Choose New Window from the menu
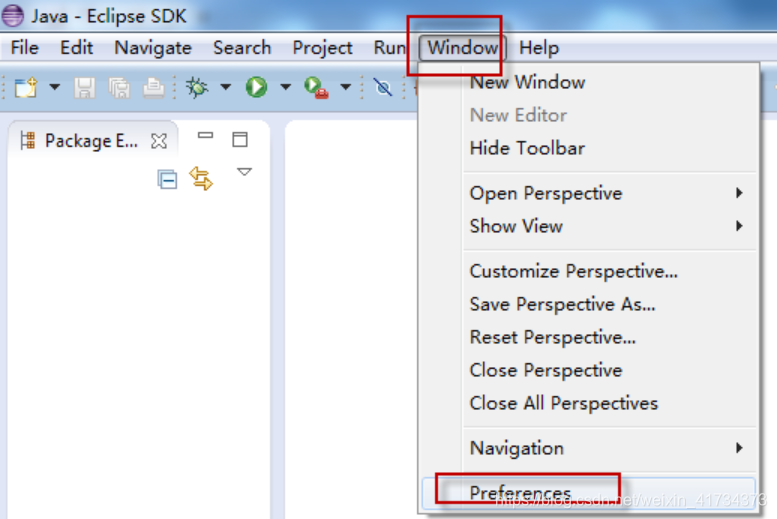 tap(589, 82)
